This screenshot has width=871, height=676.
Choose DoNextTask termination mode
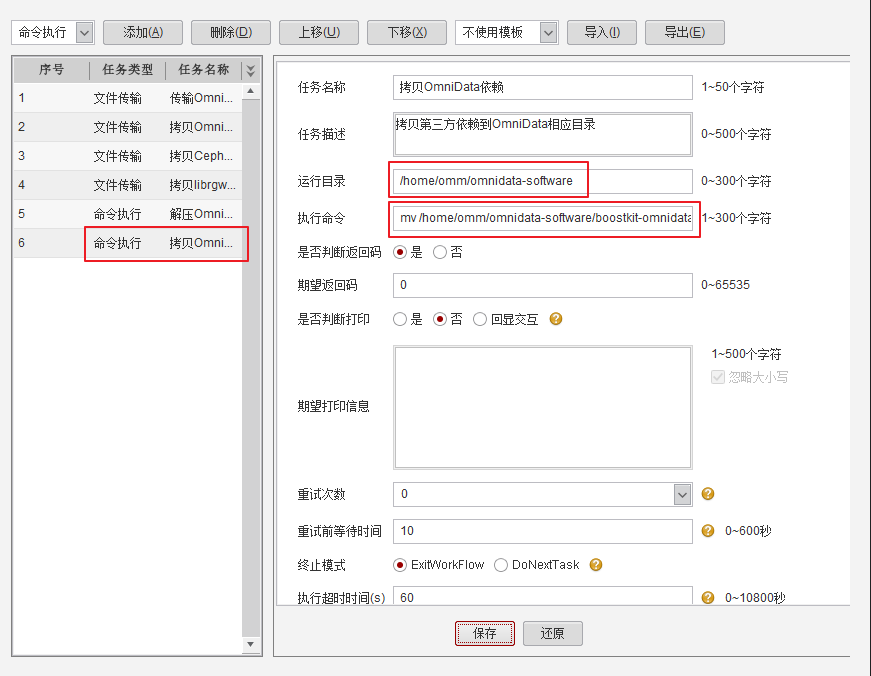tap(500, 565)
